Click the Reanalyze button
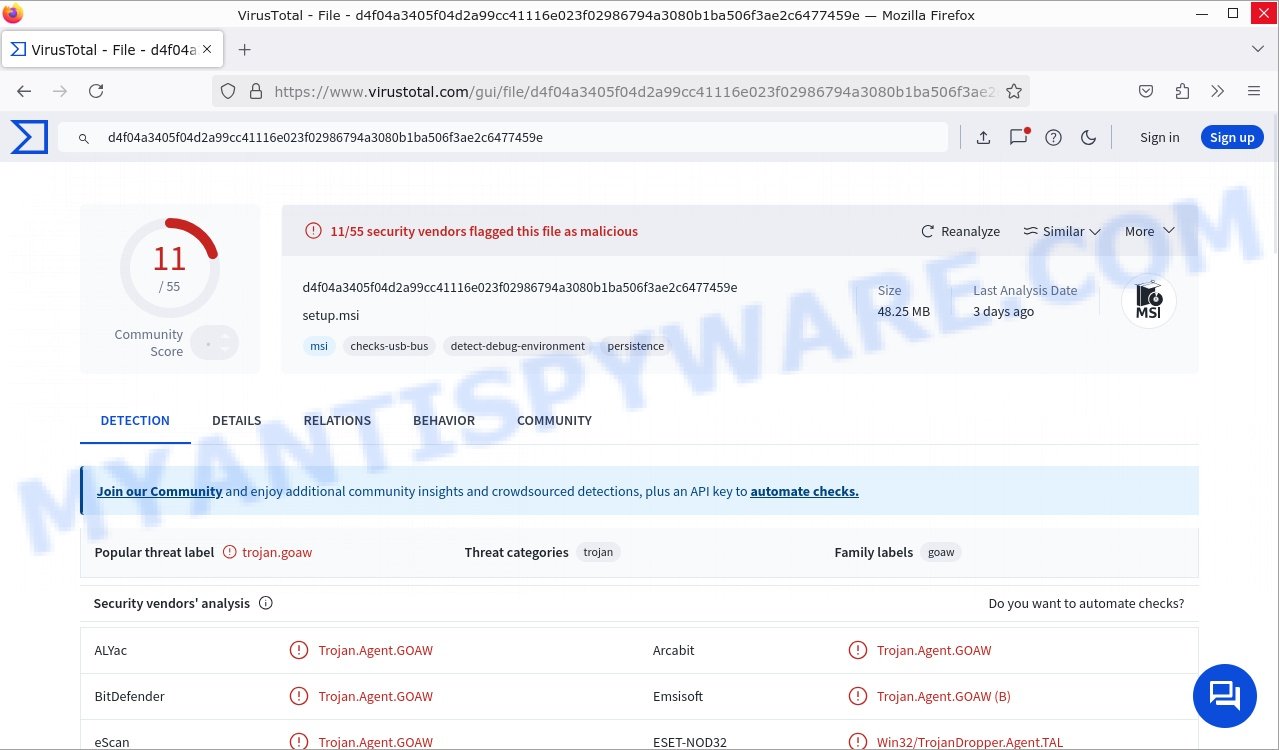Viewport: 1279px width, 750px height. [960, 231]
